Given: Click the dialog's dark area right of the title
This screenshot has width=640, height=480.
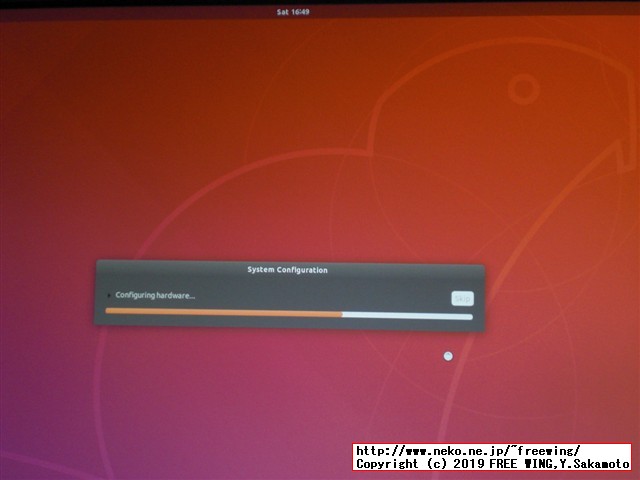Looking at the screenshot, I should [410, 270].
